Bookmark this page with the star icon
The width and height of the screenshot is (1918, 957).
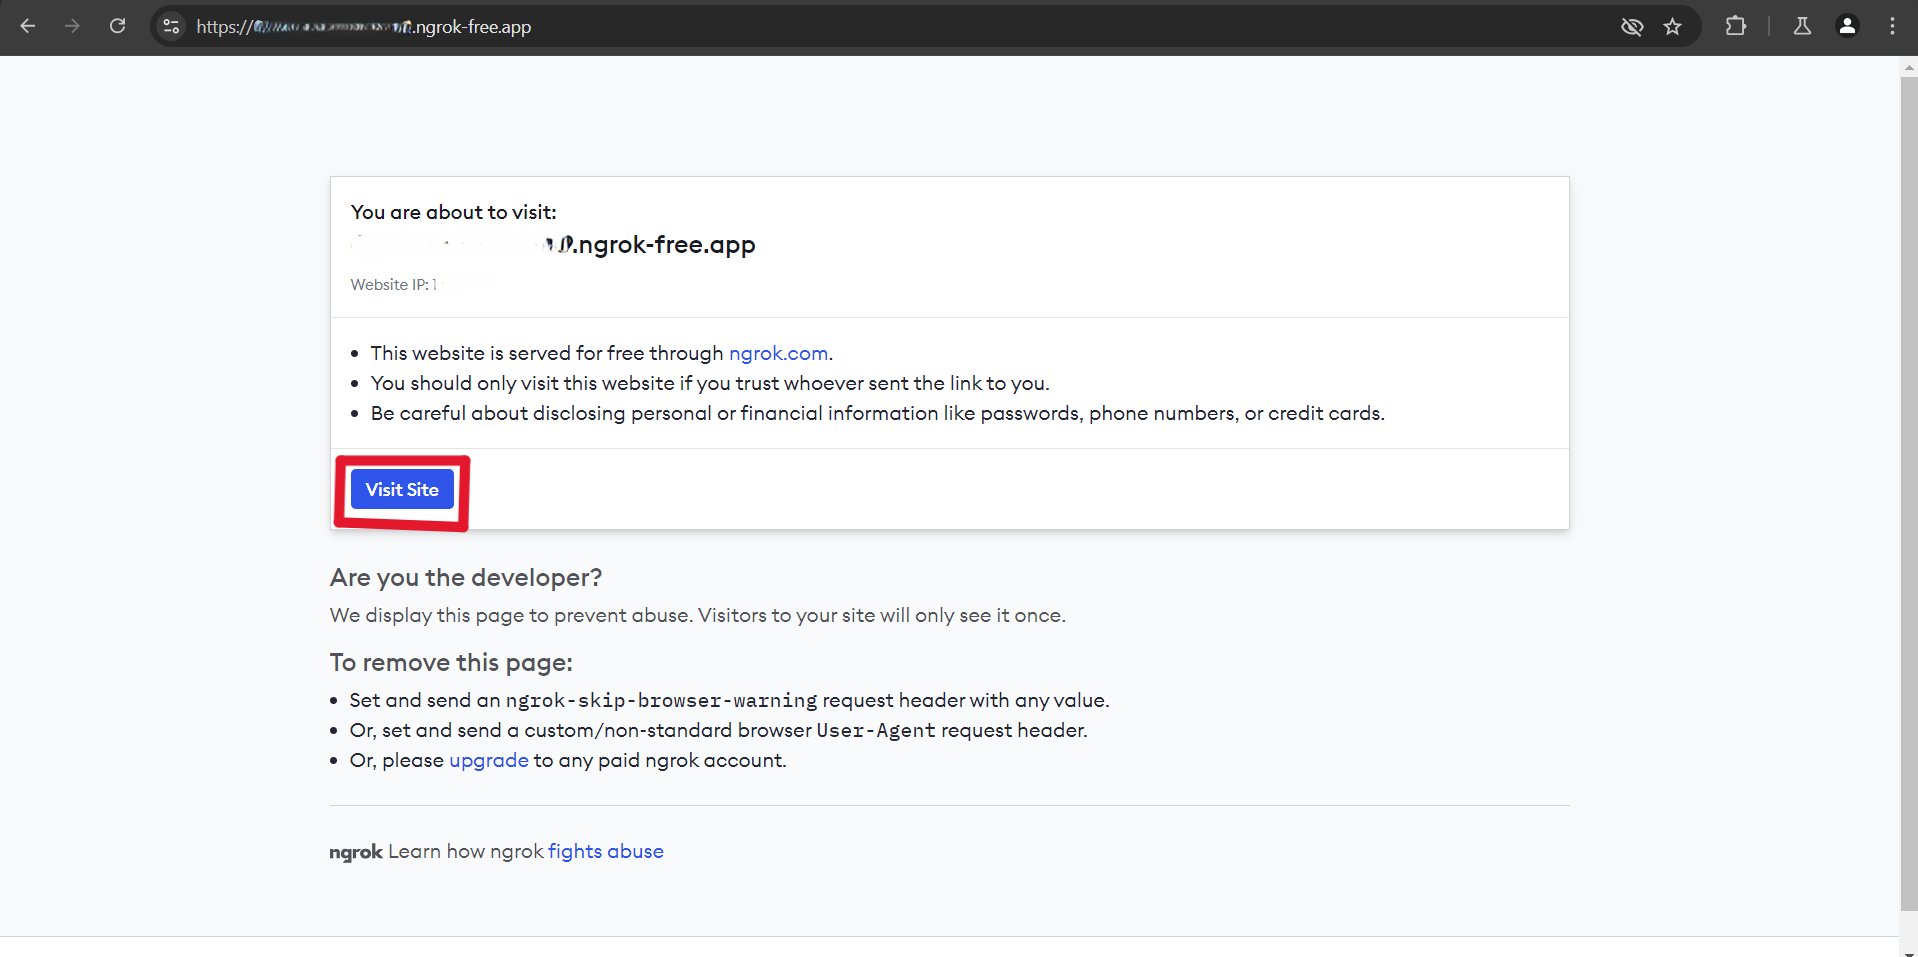1673,26
